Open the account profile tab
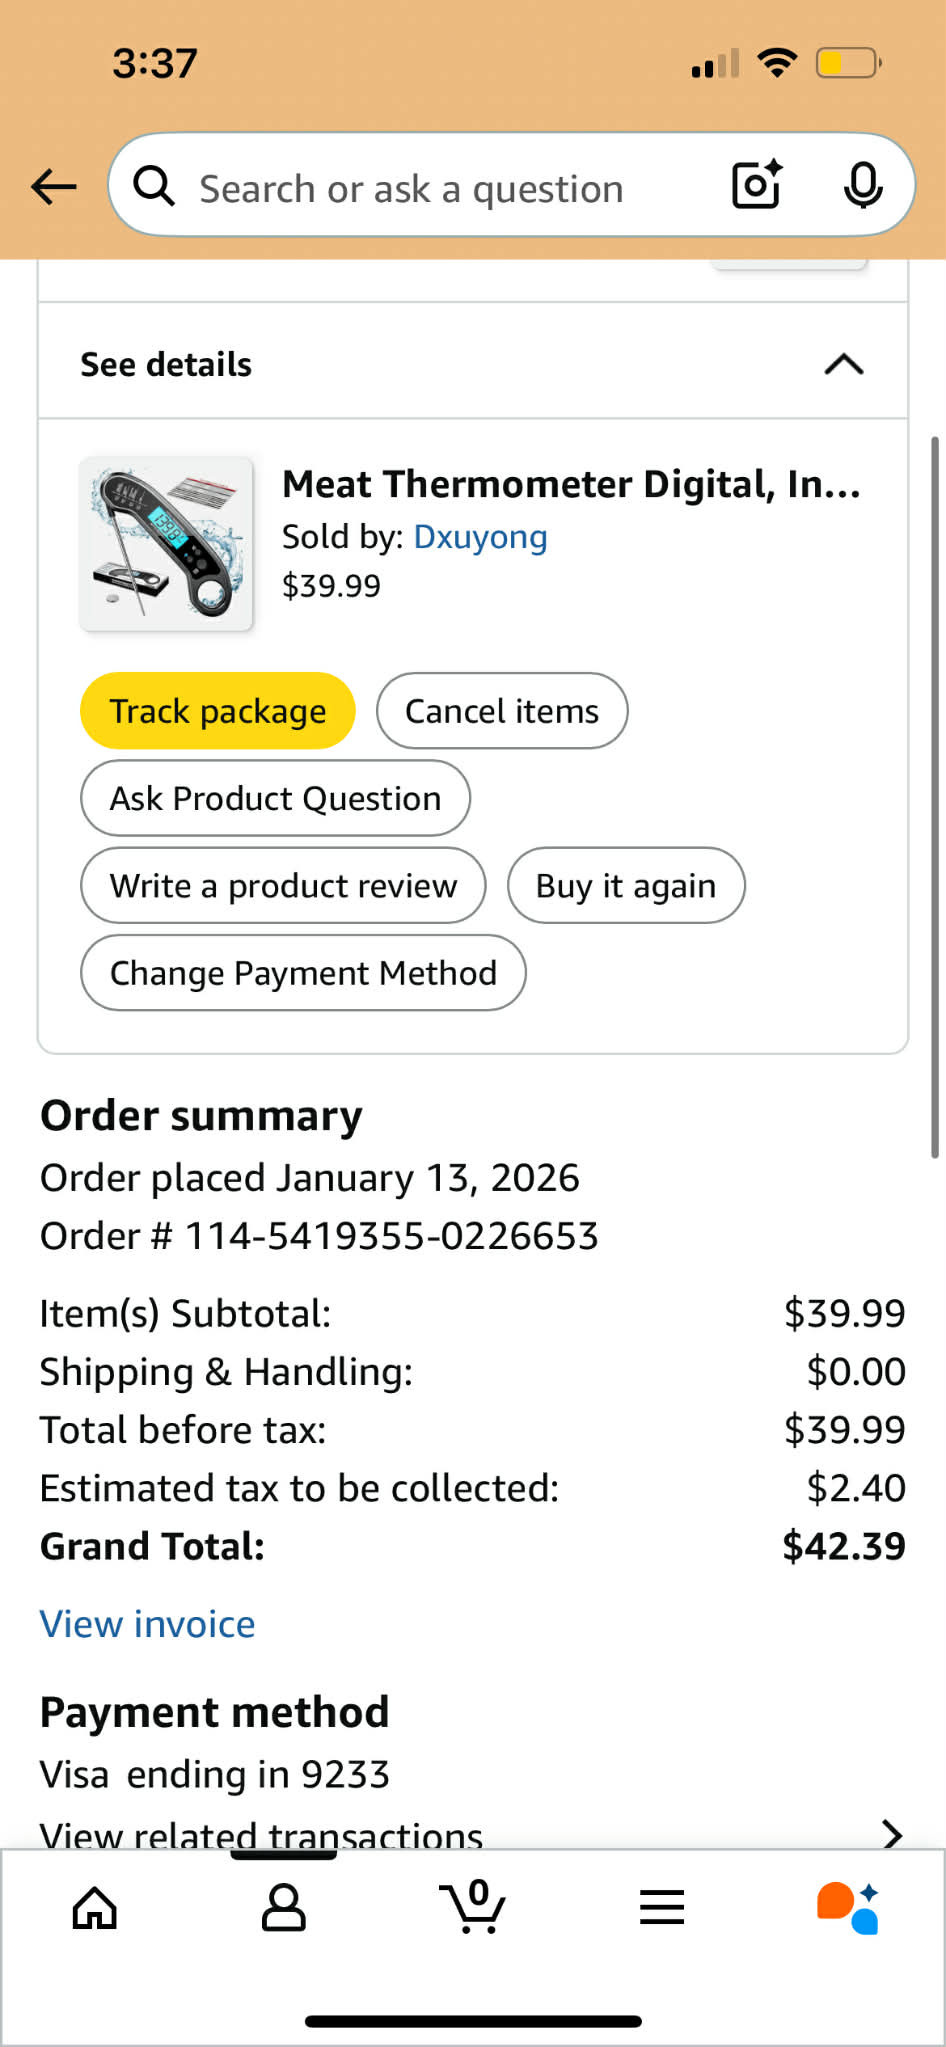The width and height of the screenshot is (946, 2047). [283, 1908]
